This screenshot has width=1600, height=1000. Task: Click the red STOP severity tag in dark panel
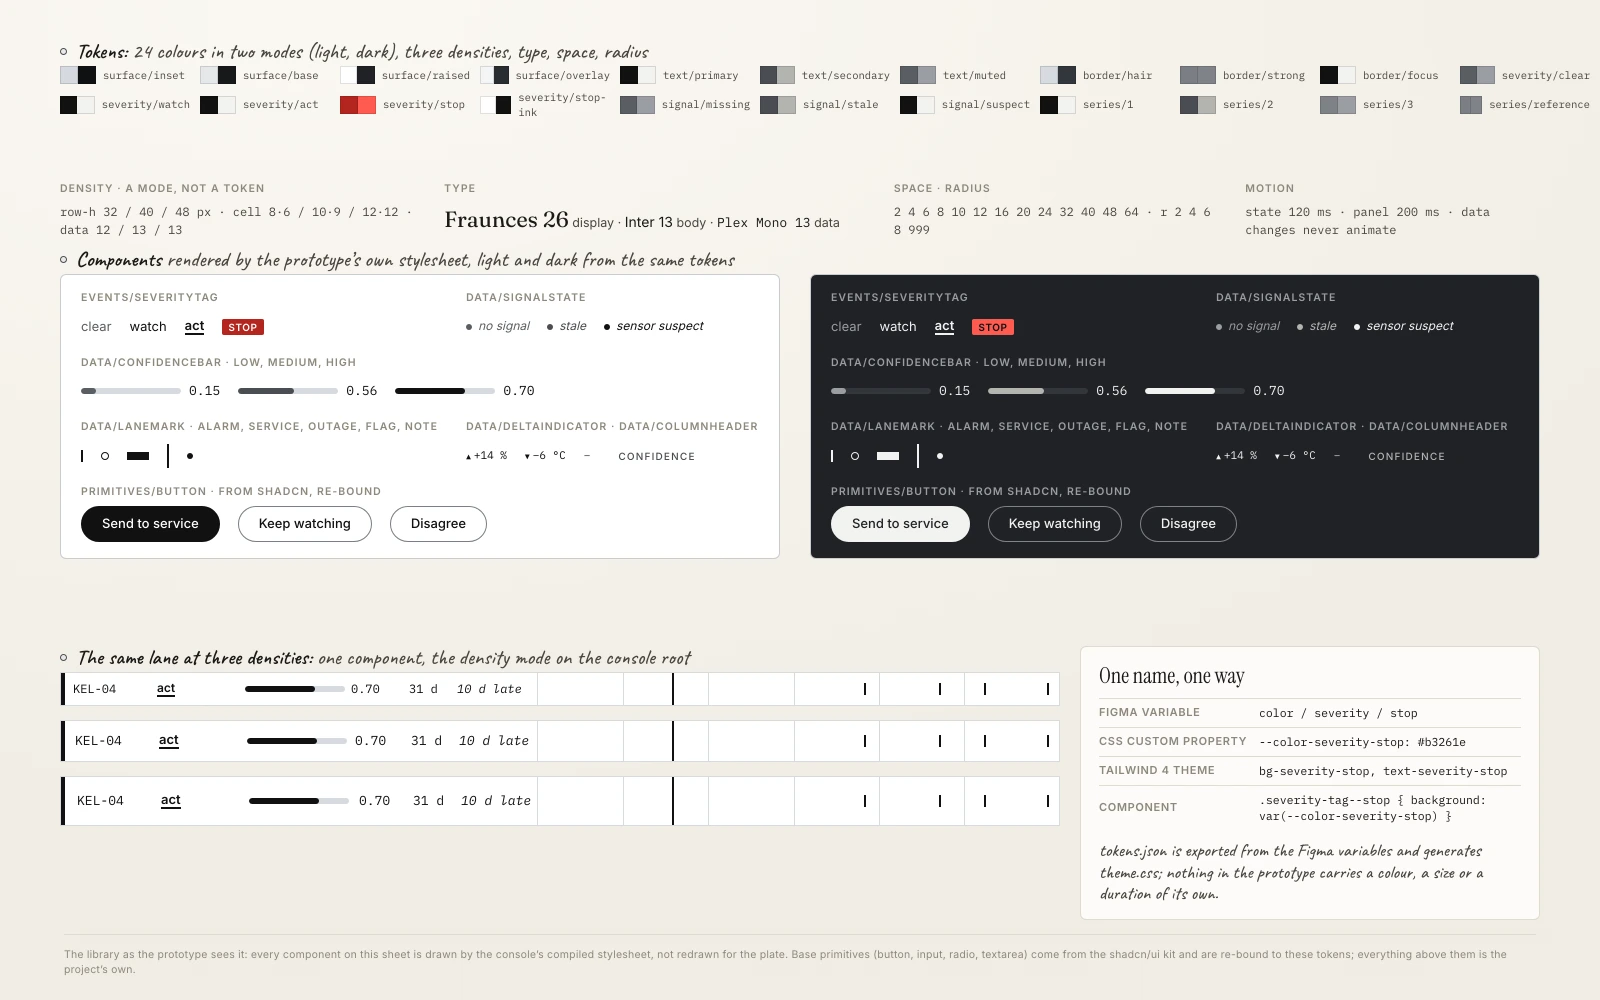tap(993, 327)
